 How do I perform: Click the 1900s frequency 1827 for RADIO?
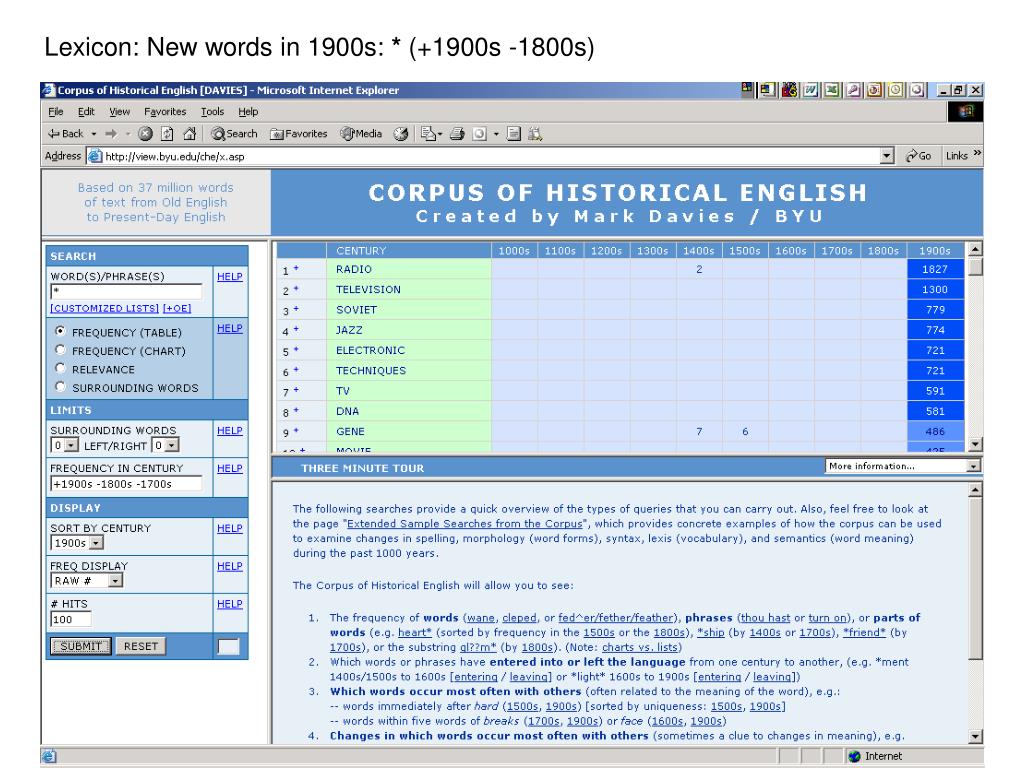point(935,269)
